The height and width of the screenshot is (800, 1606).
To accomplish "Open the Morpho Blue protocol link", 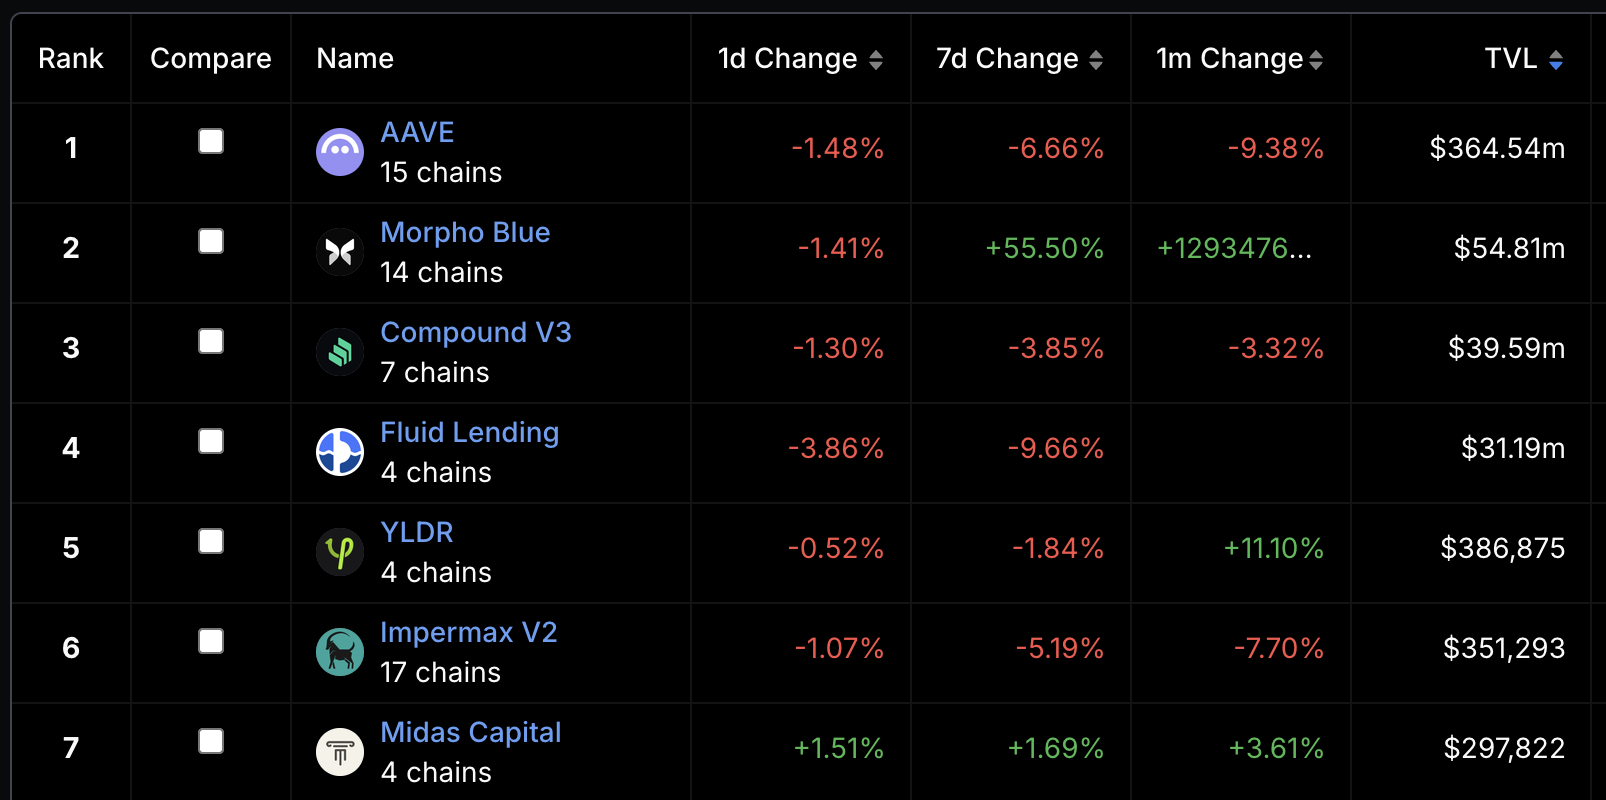I will pyautogui.click(x=465, y=232).
